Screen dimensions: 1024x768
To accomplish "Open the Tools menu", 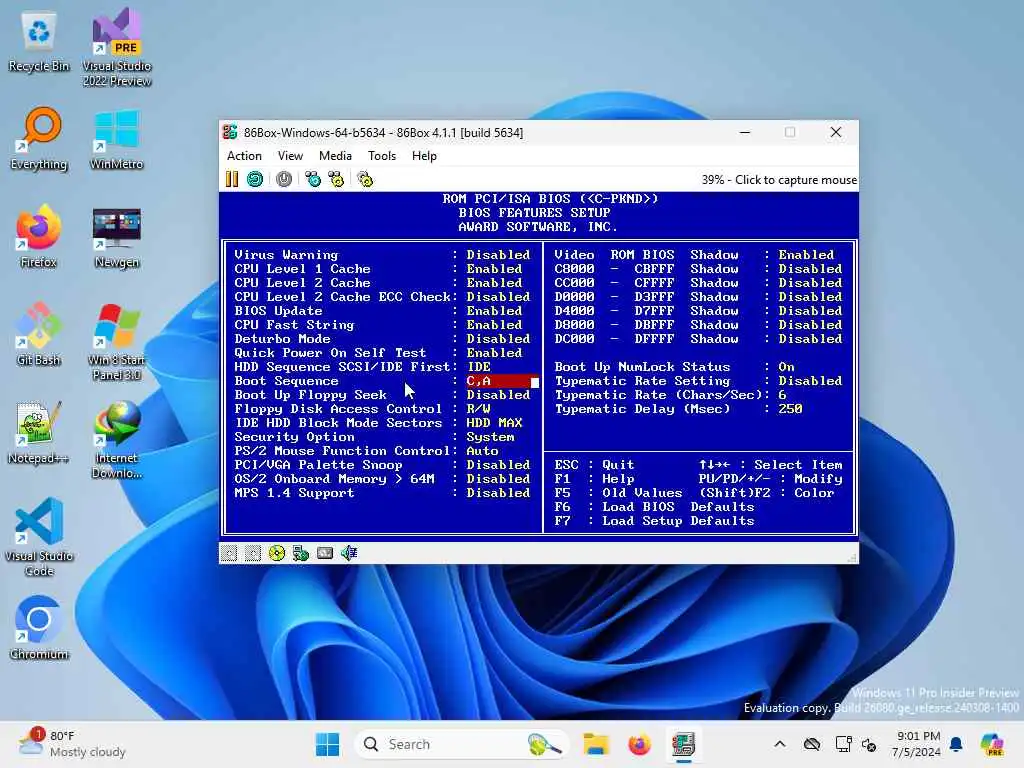I will 382,156.
